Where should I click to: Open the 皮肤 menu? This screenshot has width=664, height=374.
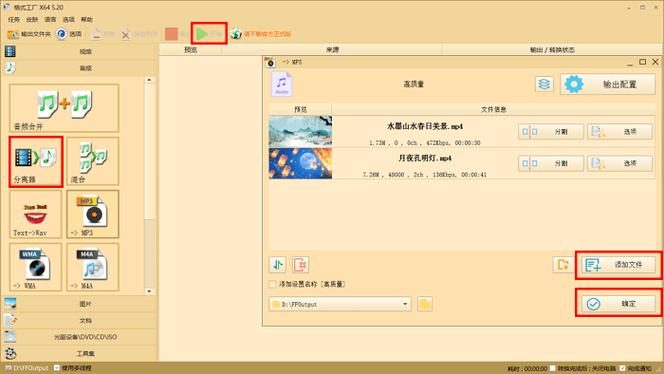click(x=32, y=19)
